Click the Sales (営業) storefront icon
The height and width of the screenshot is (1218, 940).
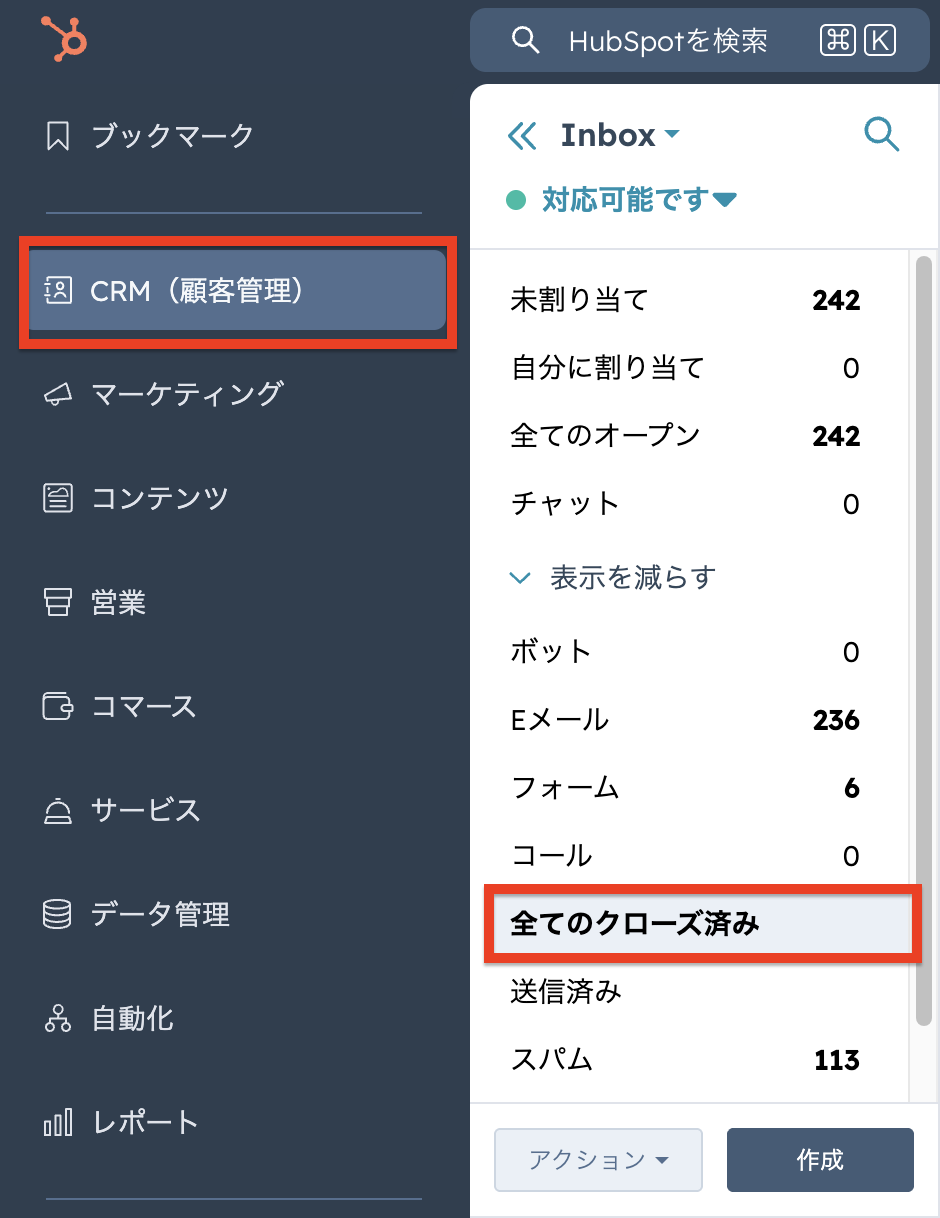pos(58,602)
